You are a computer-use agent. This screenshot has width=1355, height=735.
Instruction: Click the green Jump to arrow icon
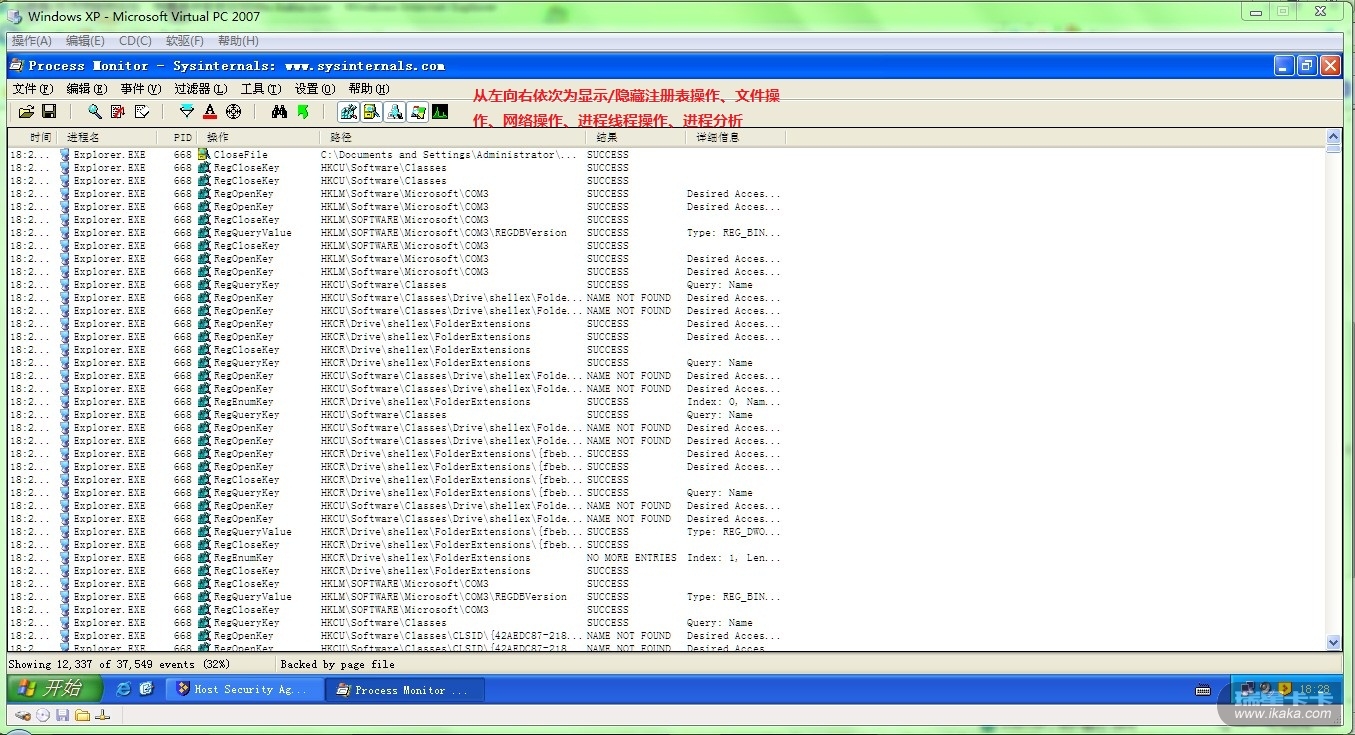pos(303,112)
